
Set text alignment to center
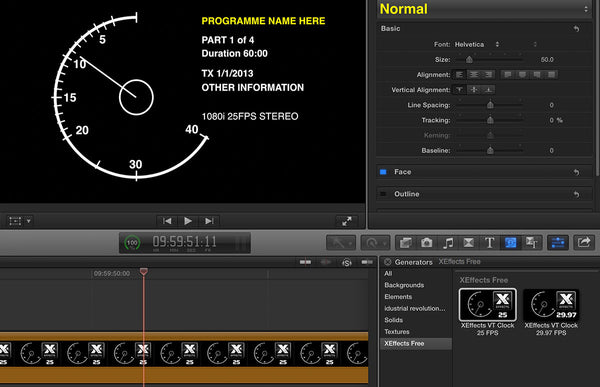474,75
